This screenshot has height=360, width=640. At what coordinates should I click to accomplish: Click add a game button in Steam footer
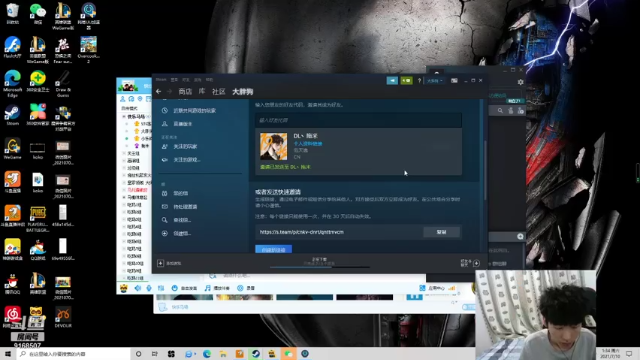tap(169, 263)
